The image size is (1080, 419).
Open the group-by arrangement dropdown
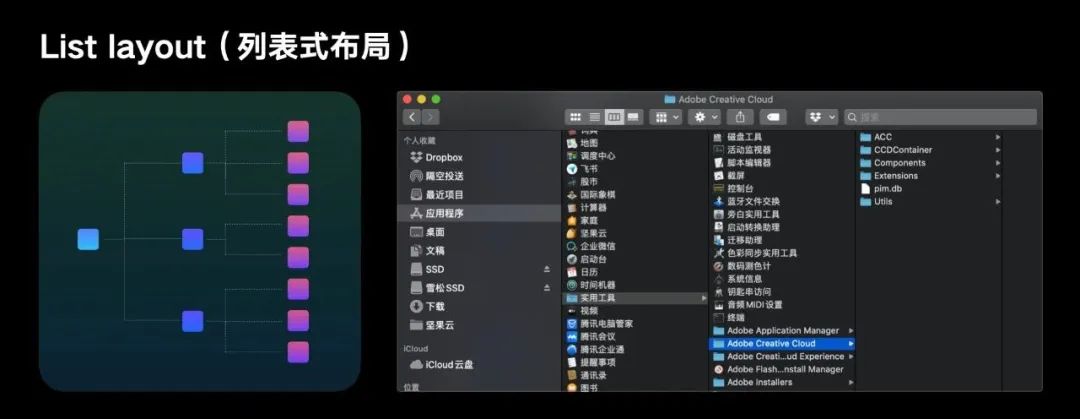tap(665, 117)
